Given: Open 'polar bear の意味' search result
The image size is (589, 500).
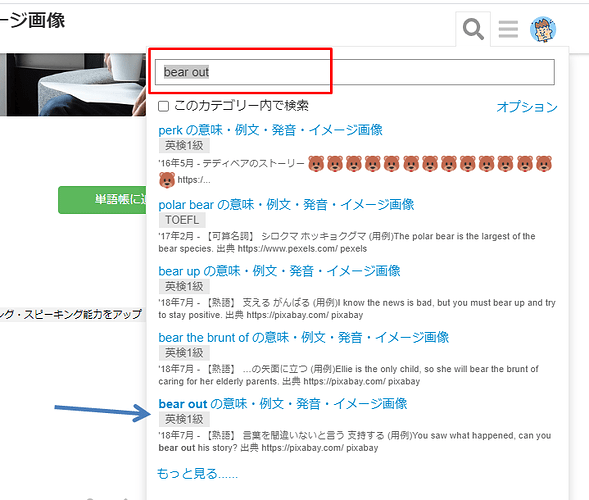Looking at the screenshot, I should (x=286, y=204).
